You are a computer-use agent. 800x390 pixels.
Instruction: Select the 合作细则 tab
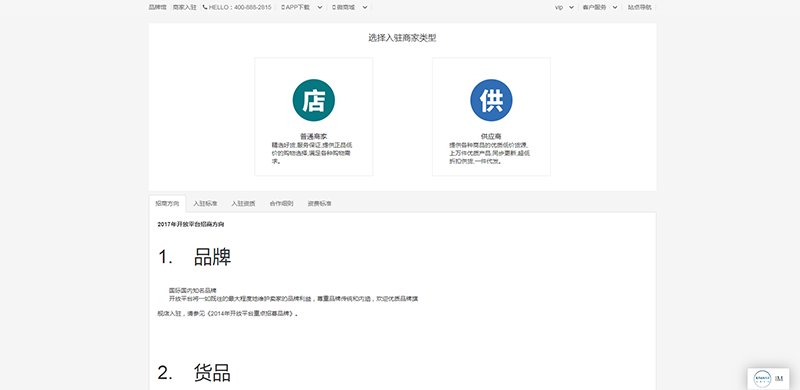[x=282, y=203]
